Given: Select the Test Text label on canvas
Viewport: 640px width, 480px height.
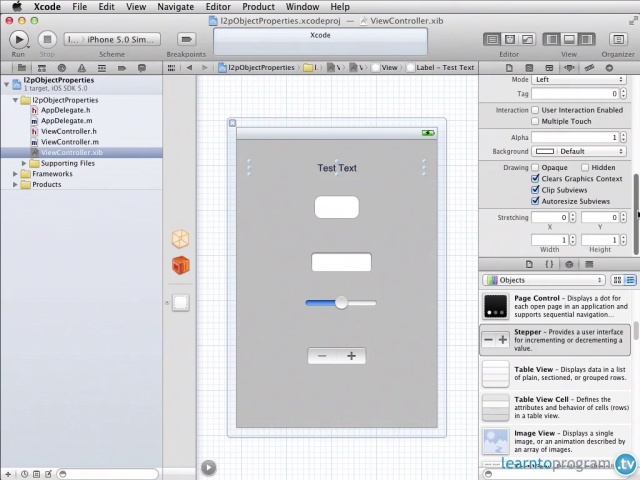Looking at the screenshot, I should [x=337, y=168].
